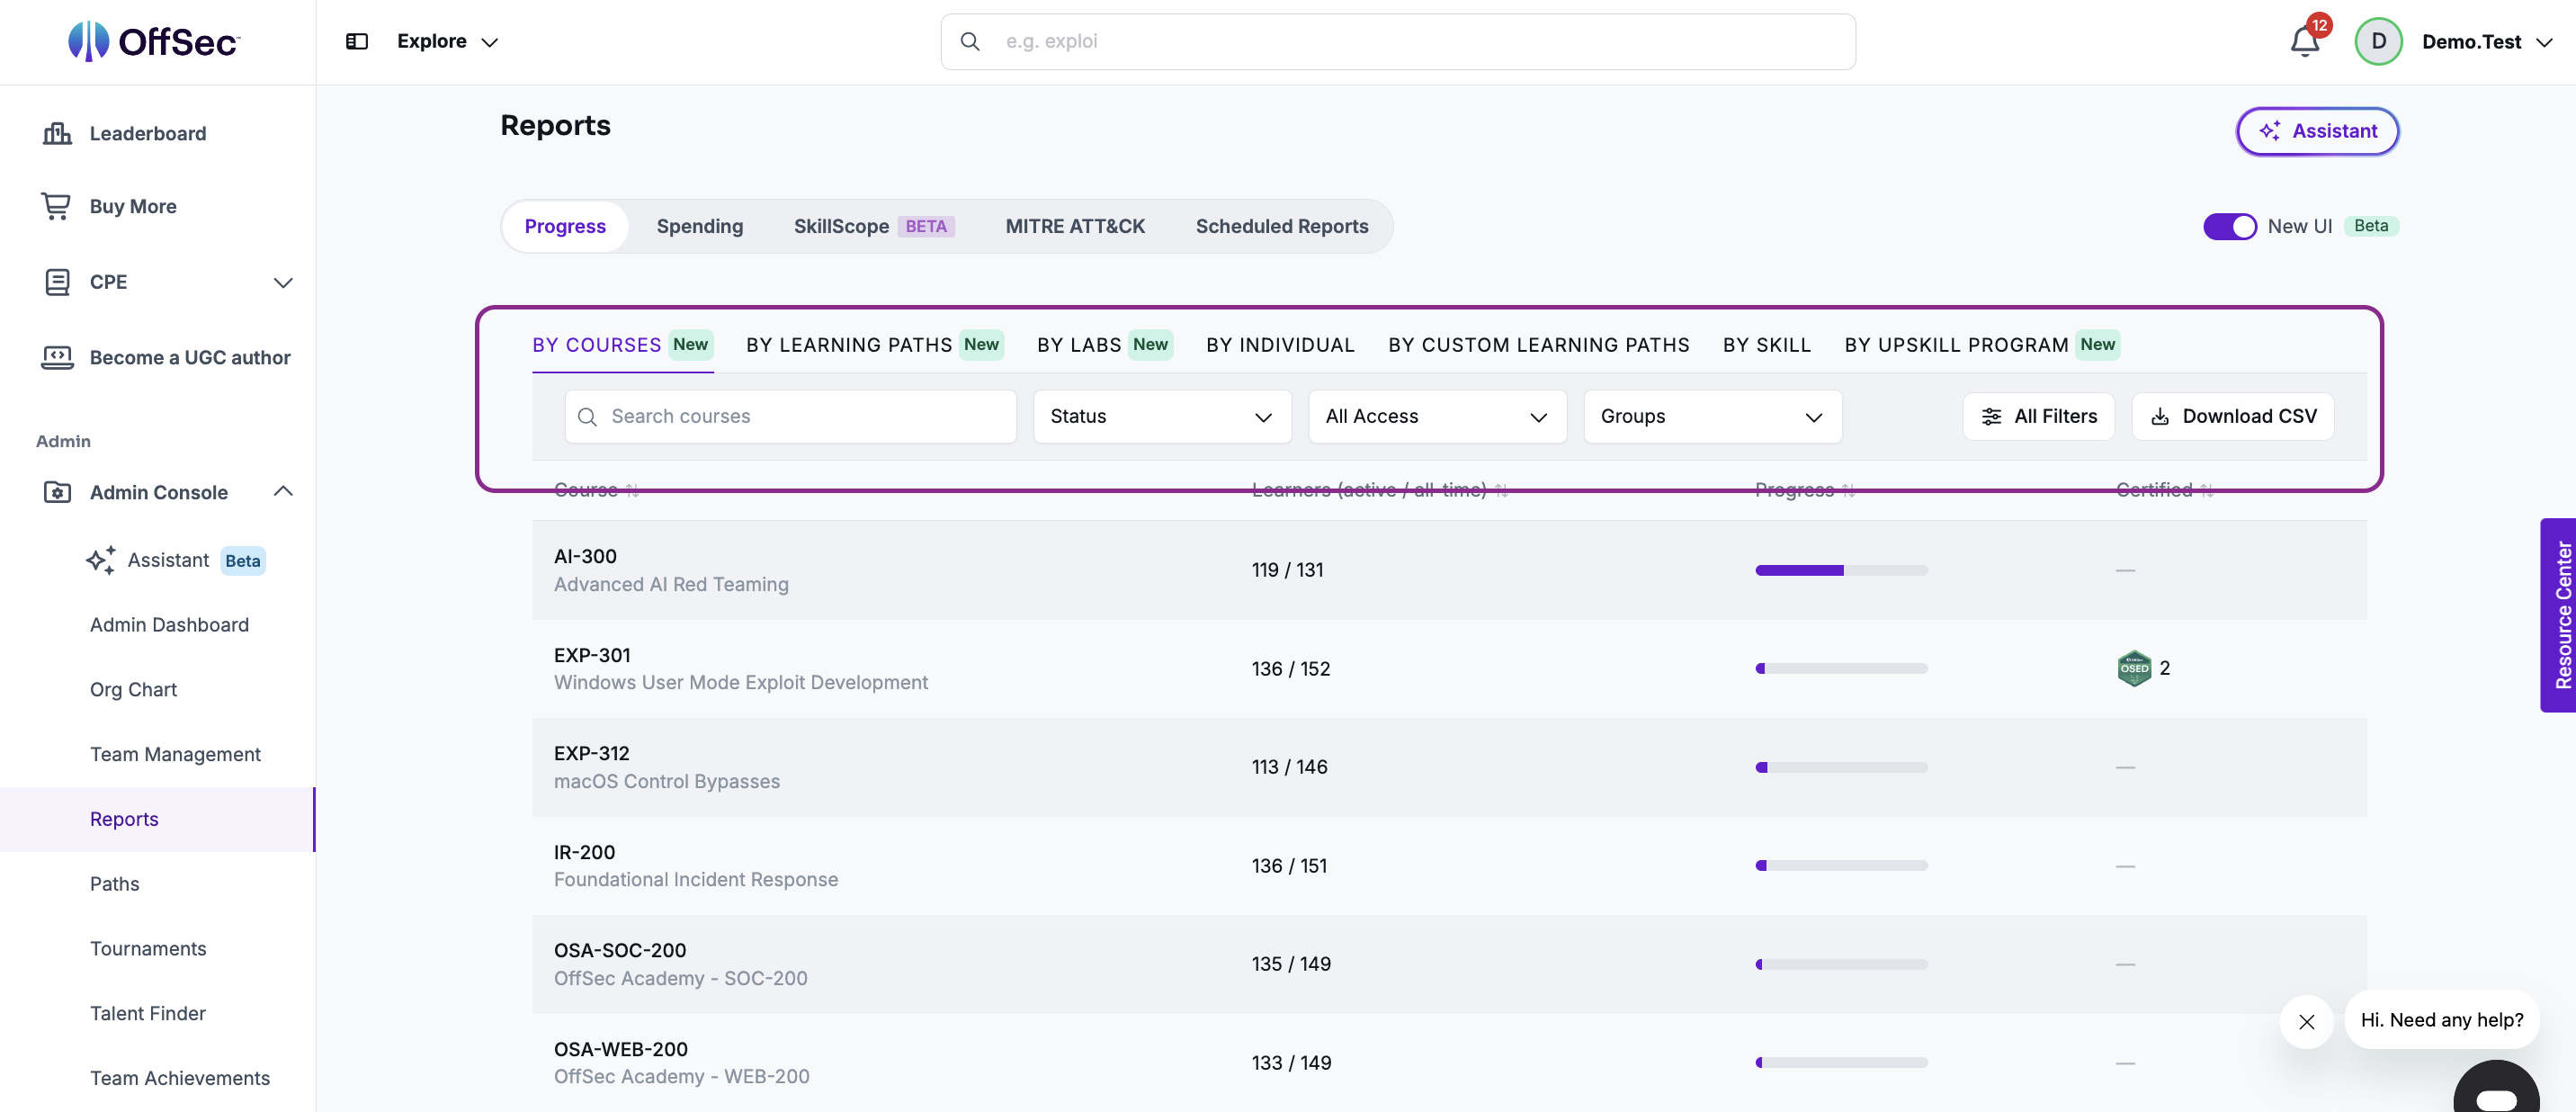Switch to the SkillScope tab
2576x1112 pixels.
873,226
